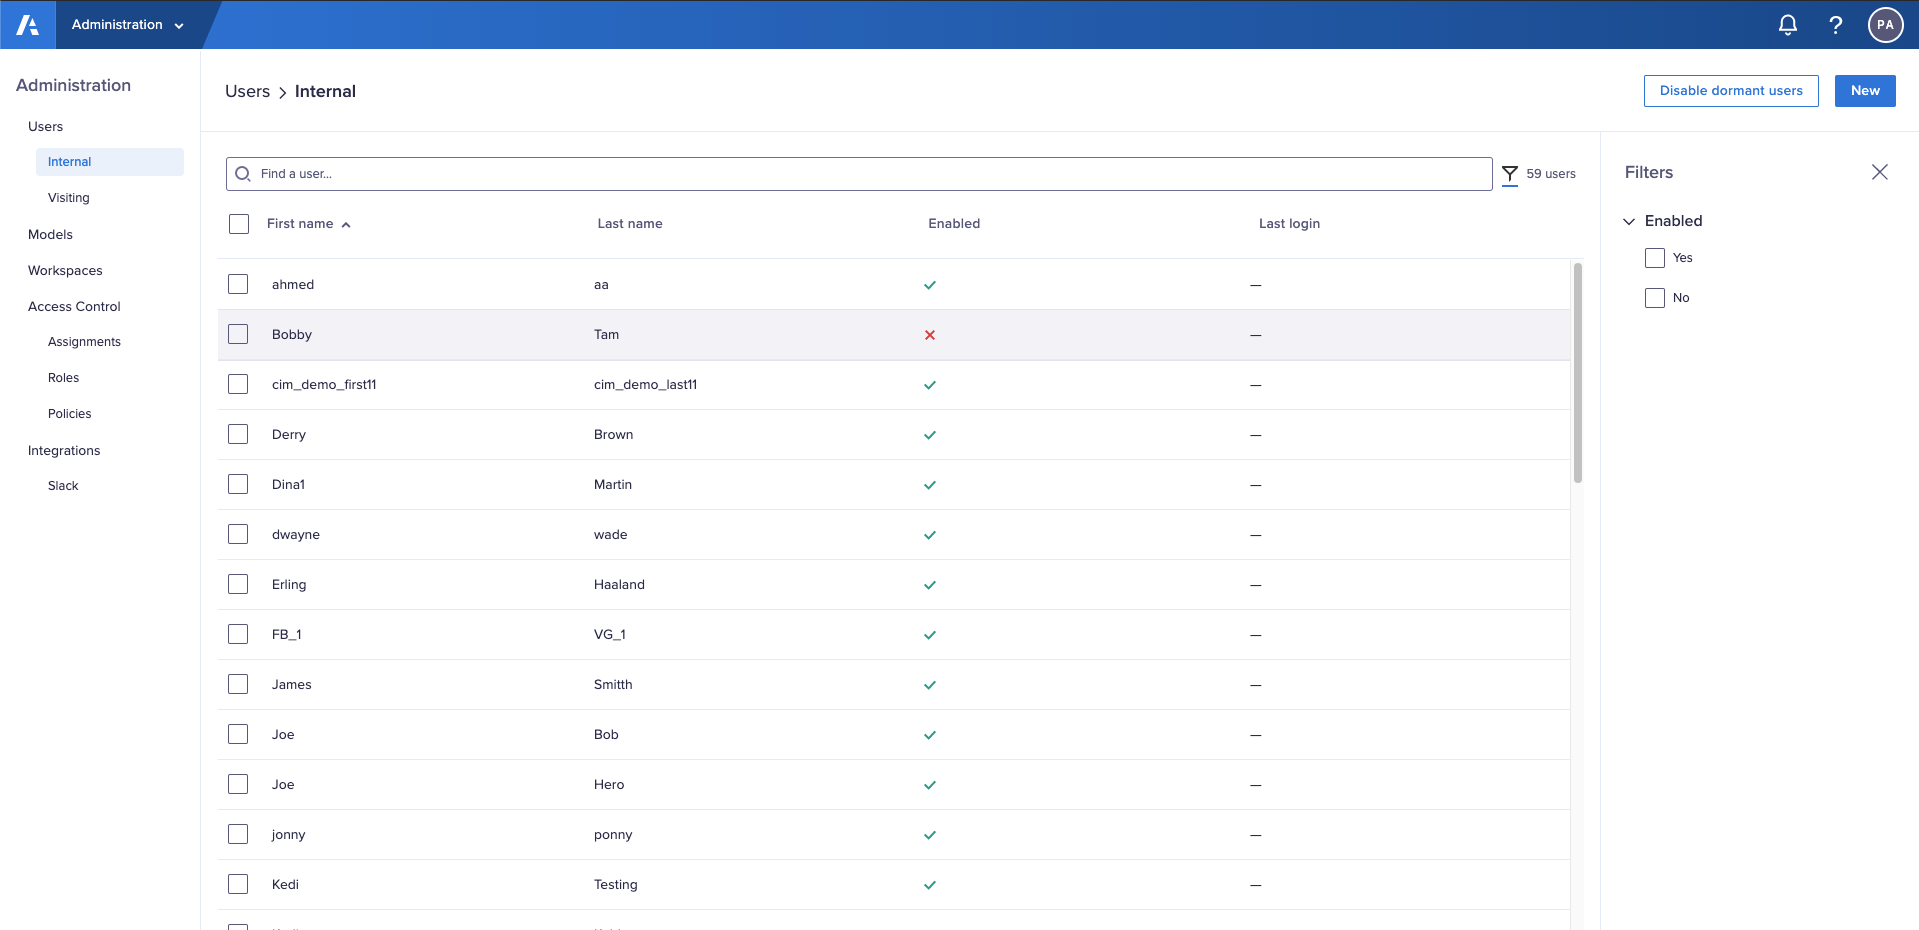1919x930 pixels.
Task: Click the search magnifier in the user search bar
Action: 242,173
